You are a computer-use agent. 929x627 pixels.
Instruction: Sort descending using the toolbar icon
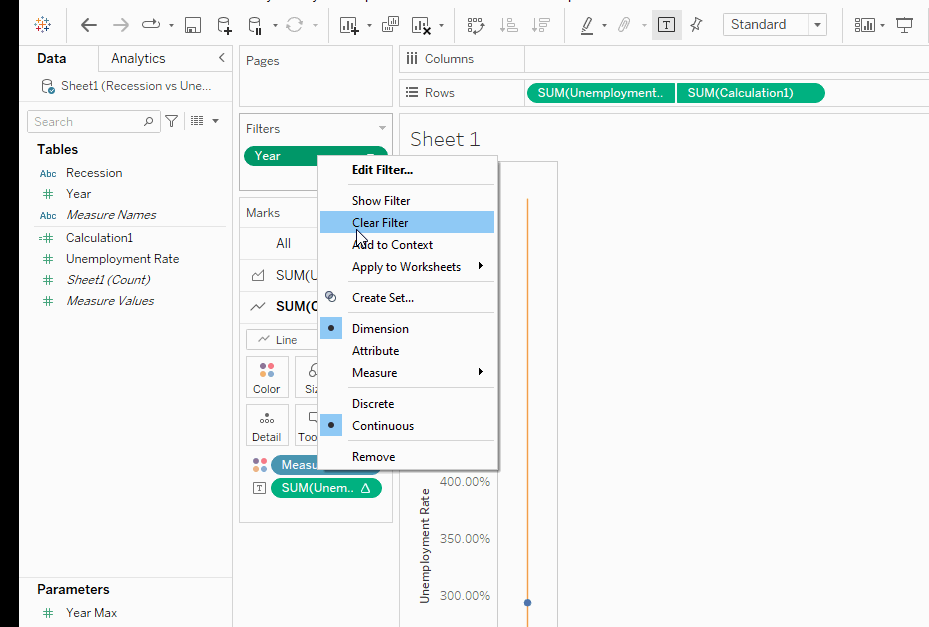pos(541,24)
